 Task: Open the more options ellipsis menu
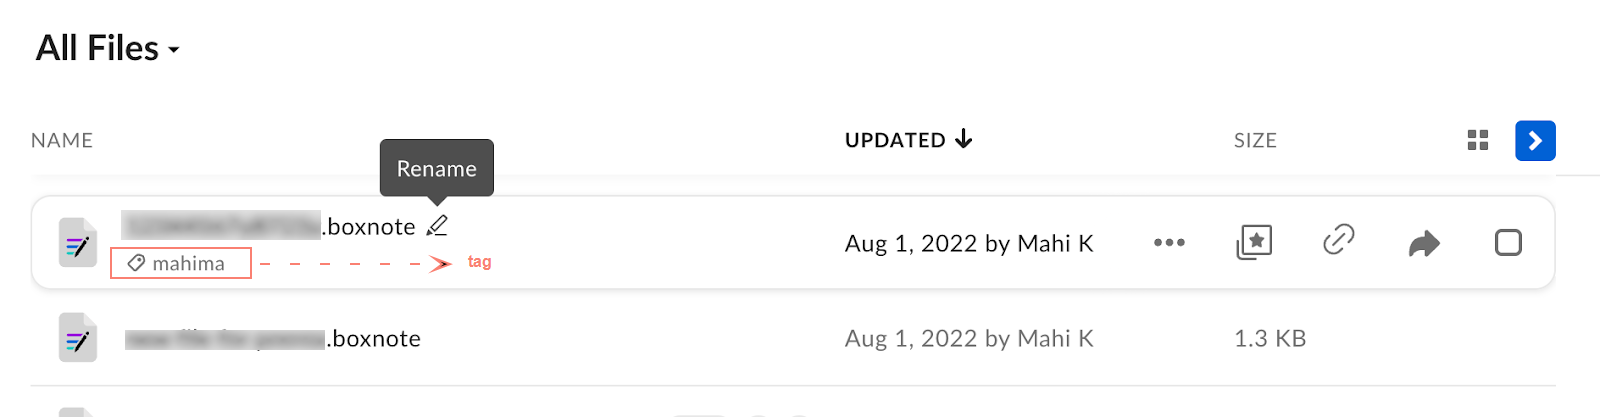(1169, 243)
